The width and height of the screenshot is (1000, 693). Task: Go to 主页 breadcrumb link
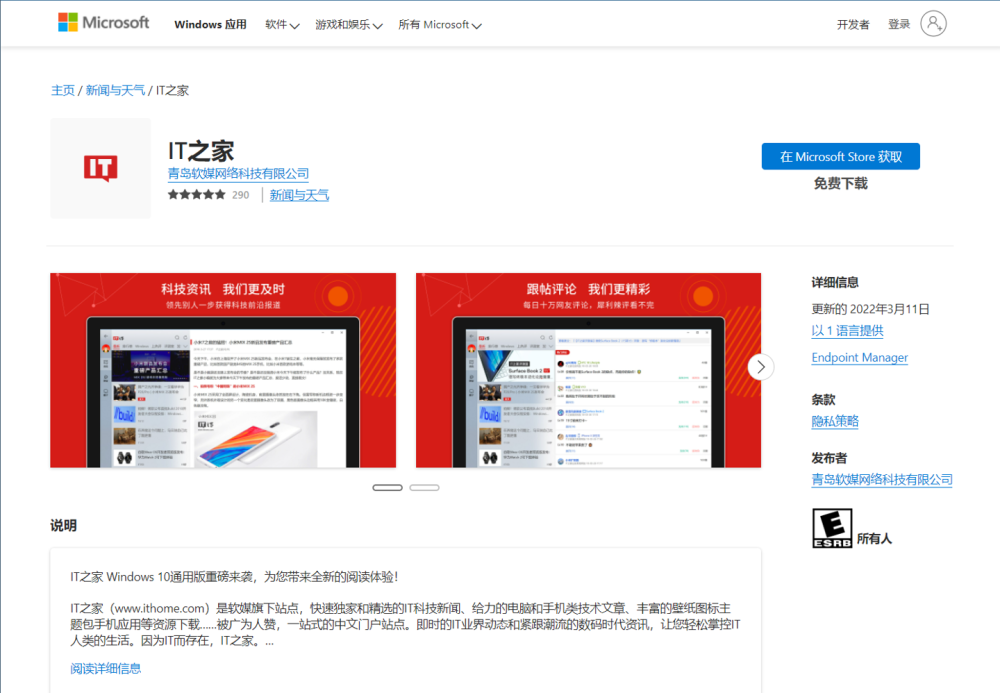pos(62,90)
